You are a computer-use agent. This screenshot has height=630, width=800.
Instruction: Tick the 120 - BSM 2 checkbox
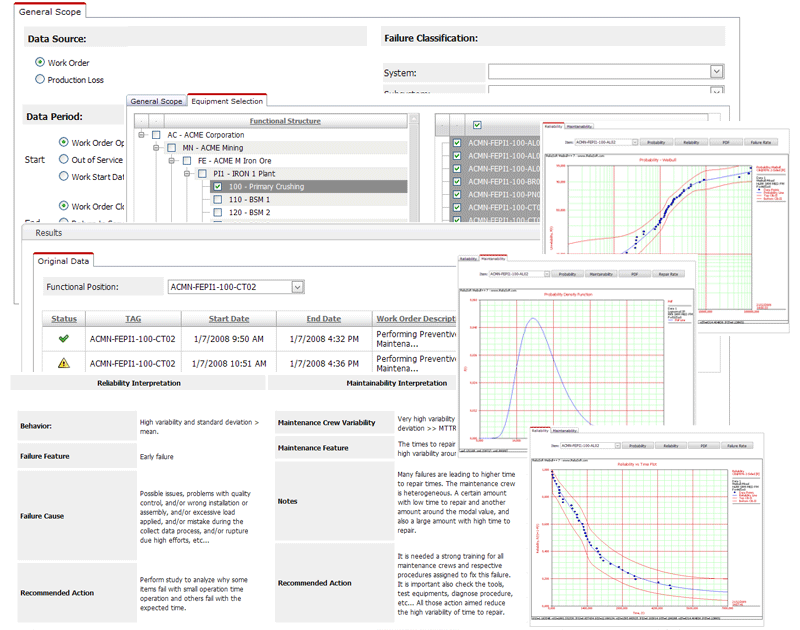tap(218, 213)
